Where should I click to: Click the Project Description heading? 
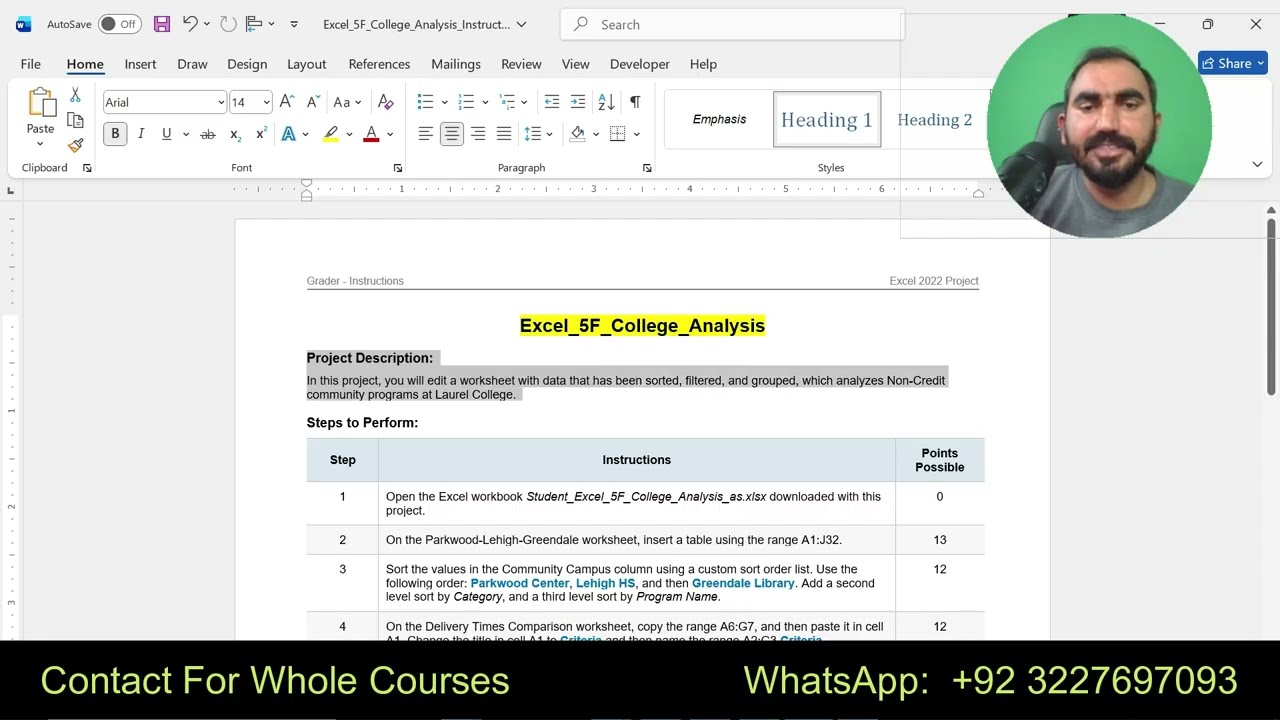click(370, 358)
